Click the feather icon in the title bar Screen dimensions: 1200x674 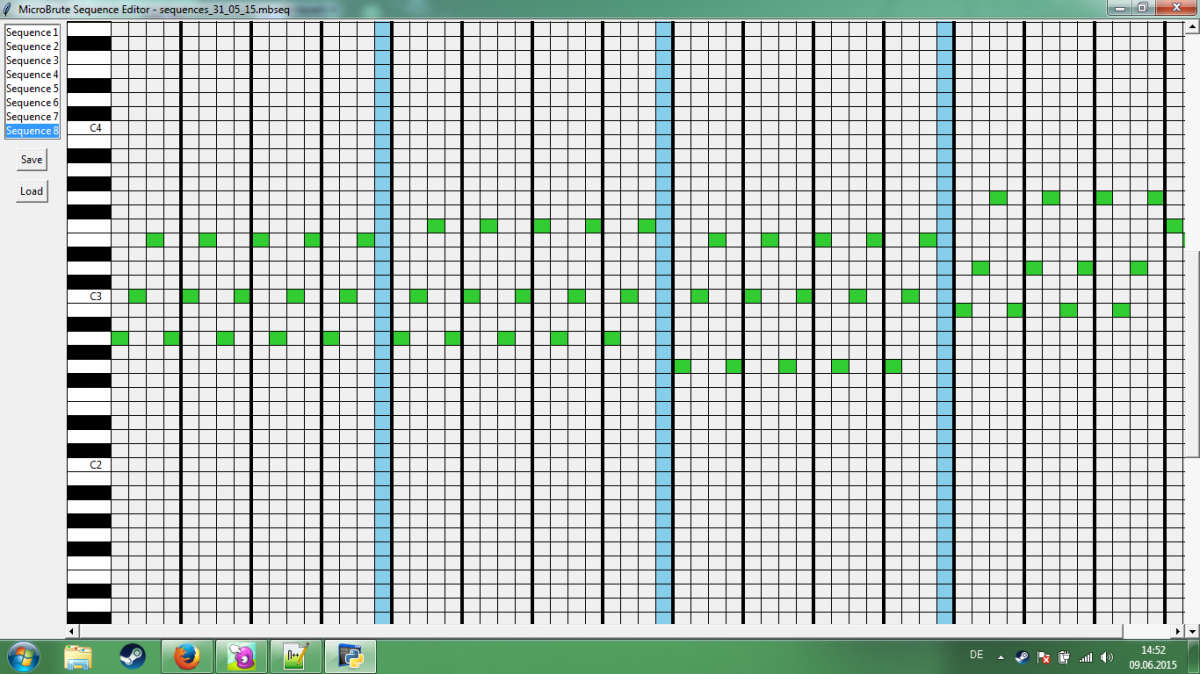[x=8, y=8]
